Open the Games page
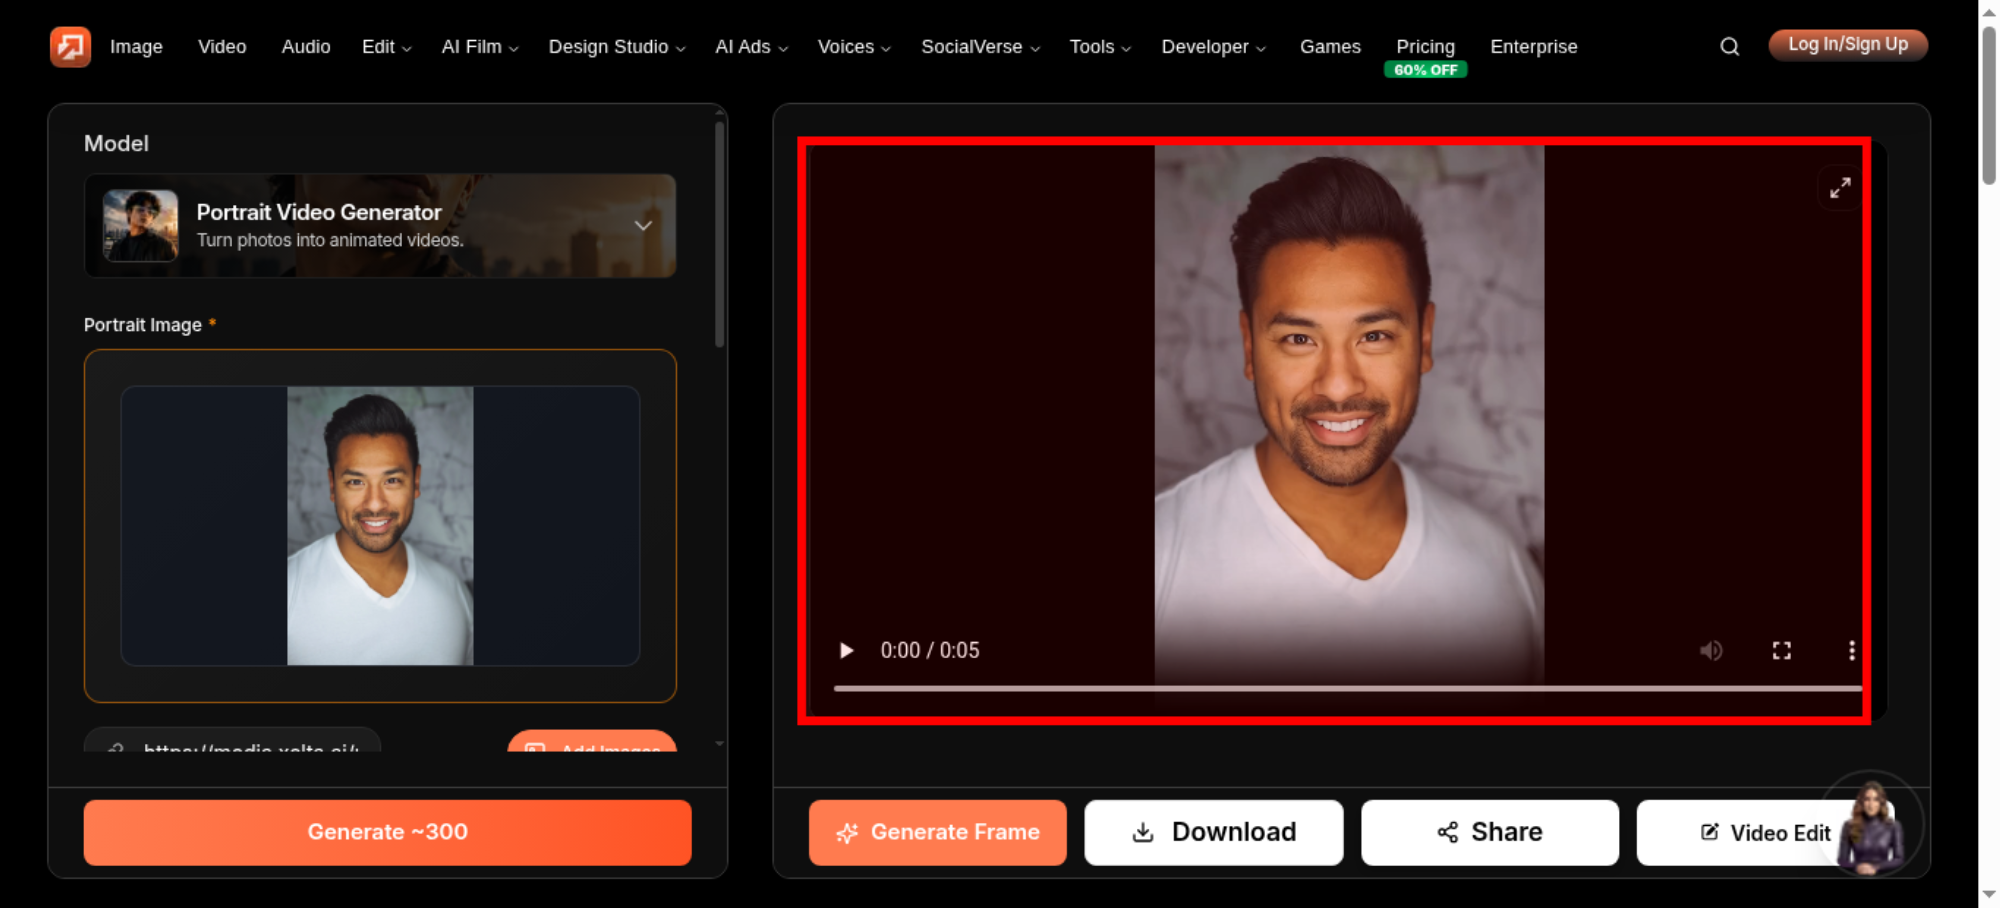The height and width of the screenshot is (908, 2000). point(1330,47)
